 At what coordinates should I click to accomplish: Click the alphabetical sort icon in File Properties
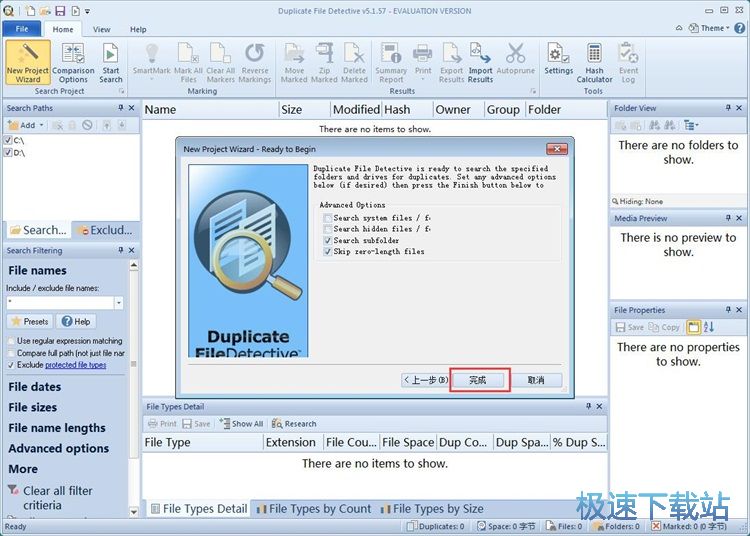point(709,327)
